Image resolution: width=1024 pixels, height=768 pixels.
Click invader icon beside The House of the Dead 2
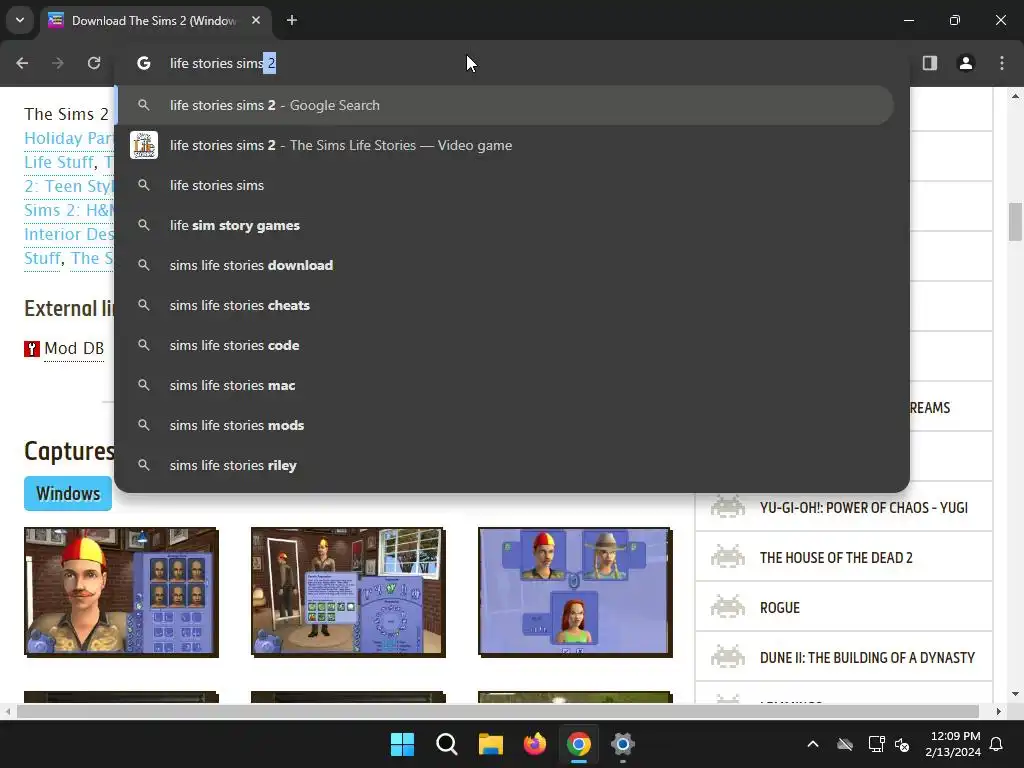click(x=728, y=556)
